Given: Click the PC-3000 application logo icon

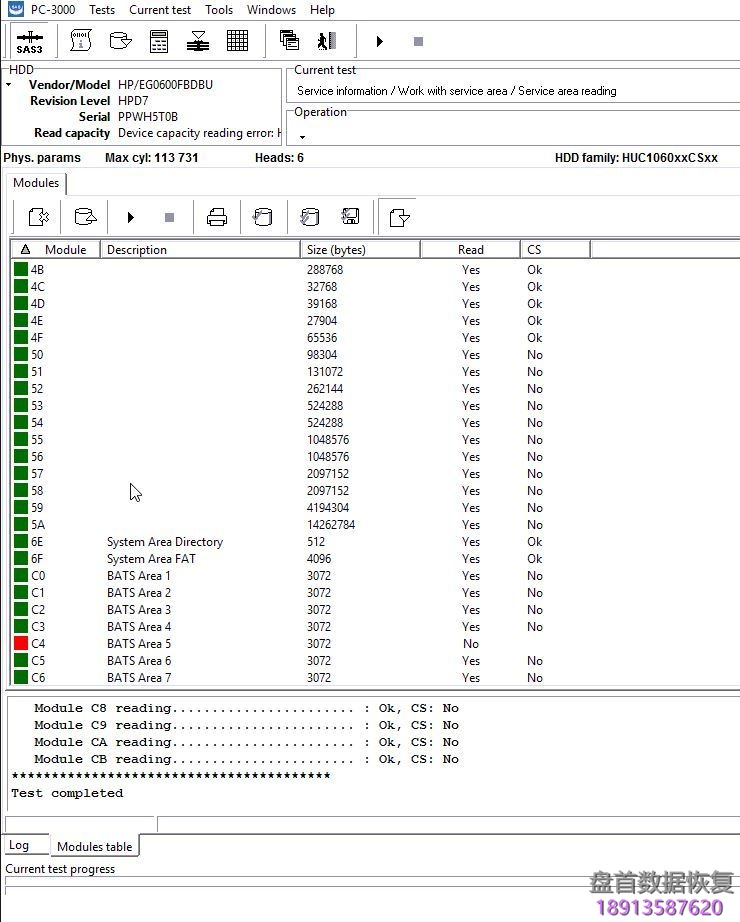Looking at the screenshot, I should tap(15, 8).
